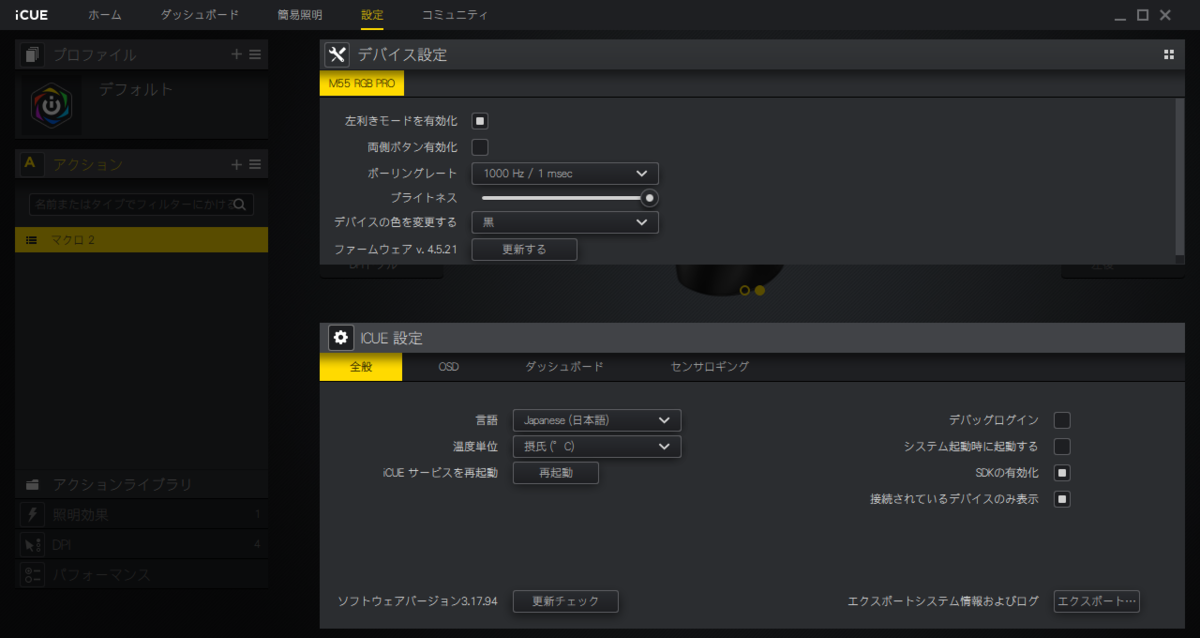Select the マクロ 2 action

pyautogui.click(x=141, y=240)
